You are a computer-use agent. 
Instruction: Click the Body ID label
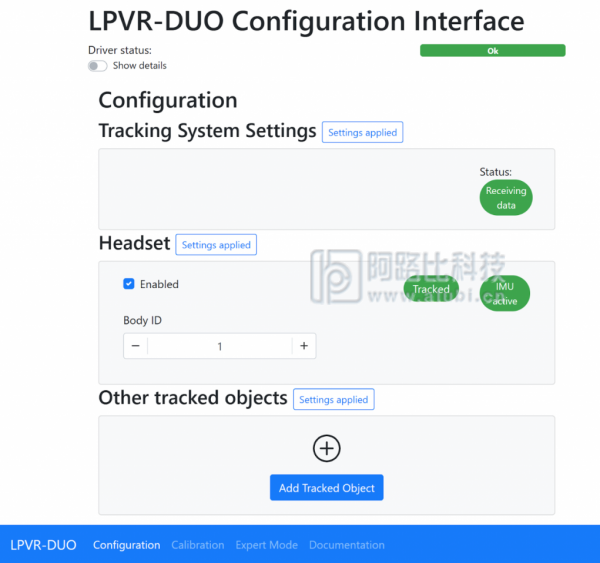point(142,320)
